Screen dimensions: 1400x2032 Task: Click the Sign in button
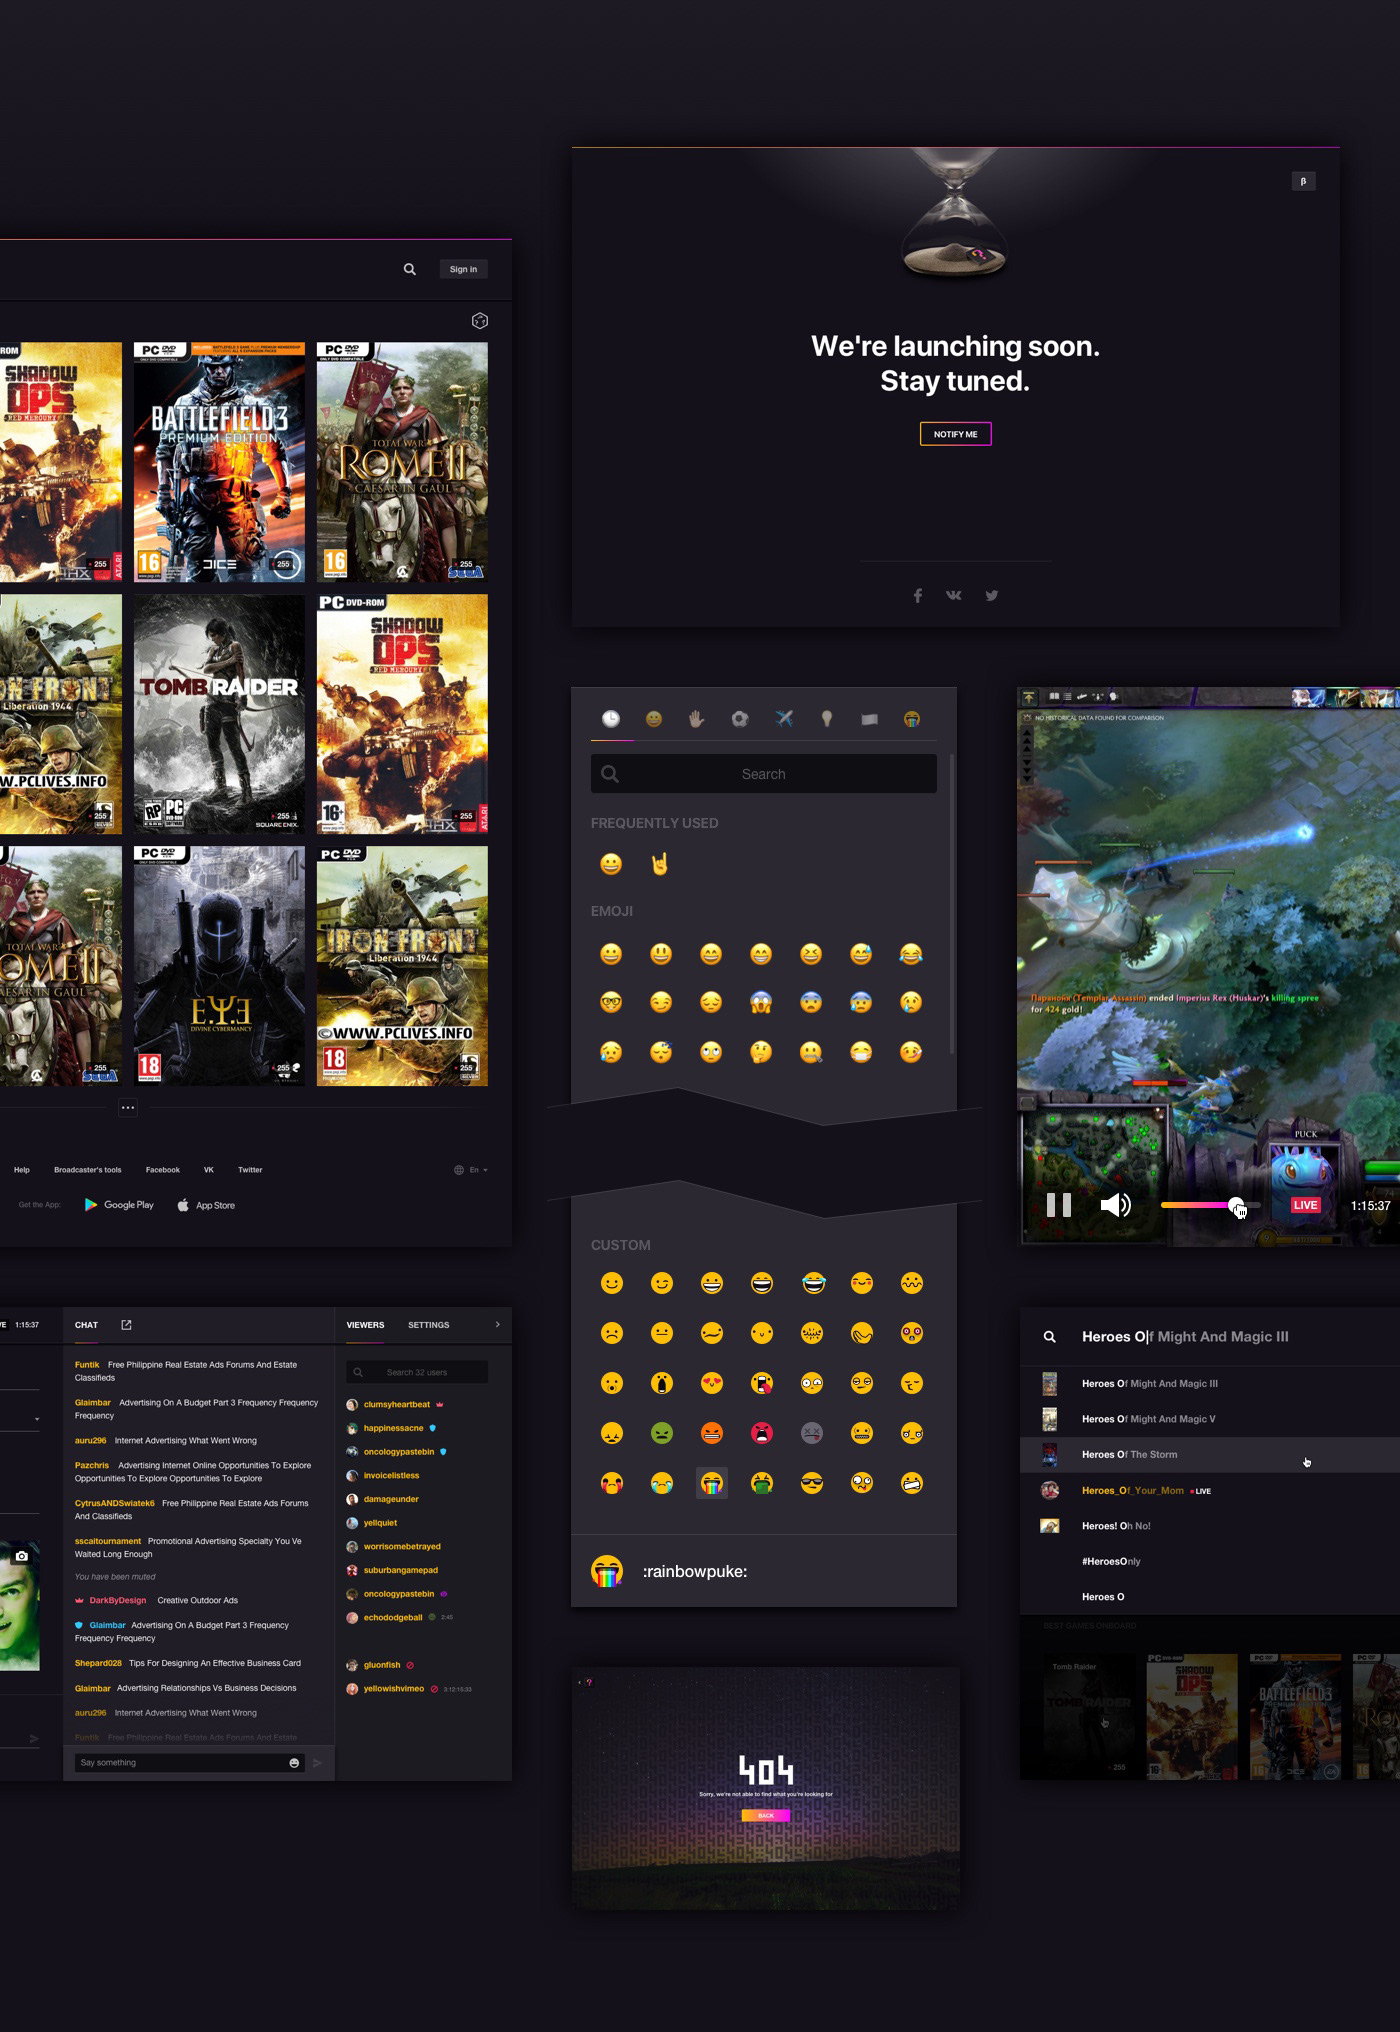click(463, 269)
